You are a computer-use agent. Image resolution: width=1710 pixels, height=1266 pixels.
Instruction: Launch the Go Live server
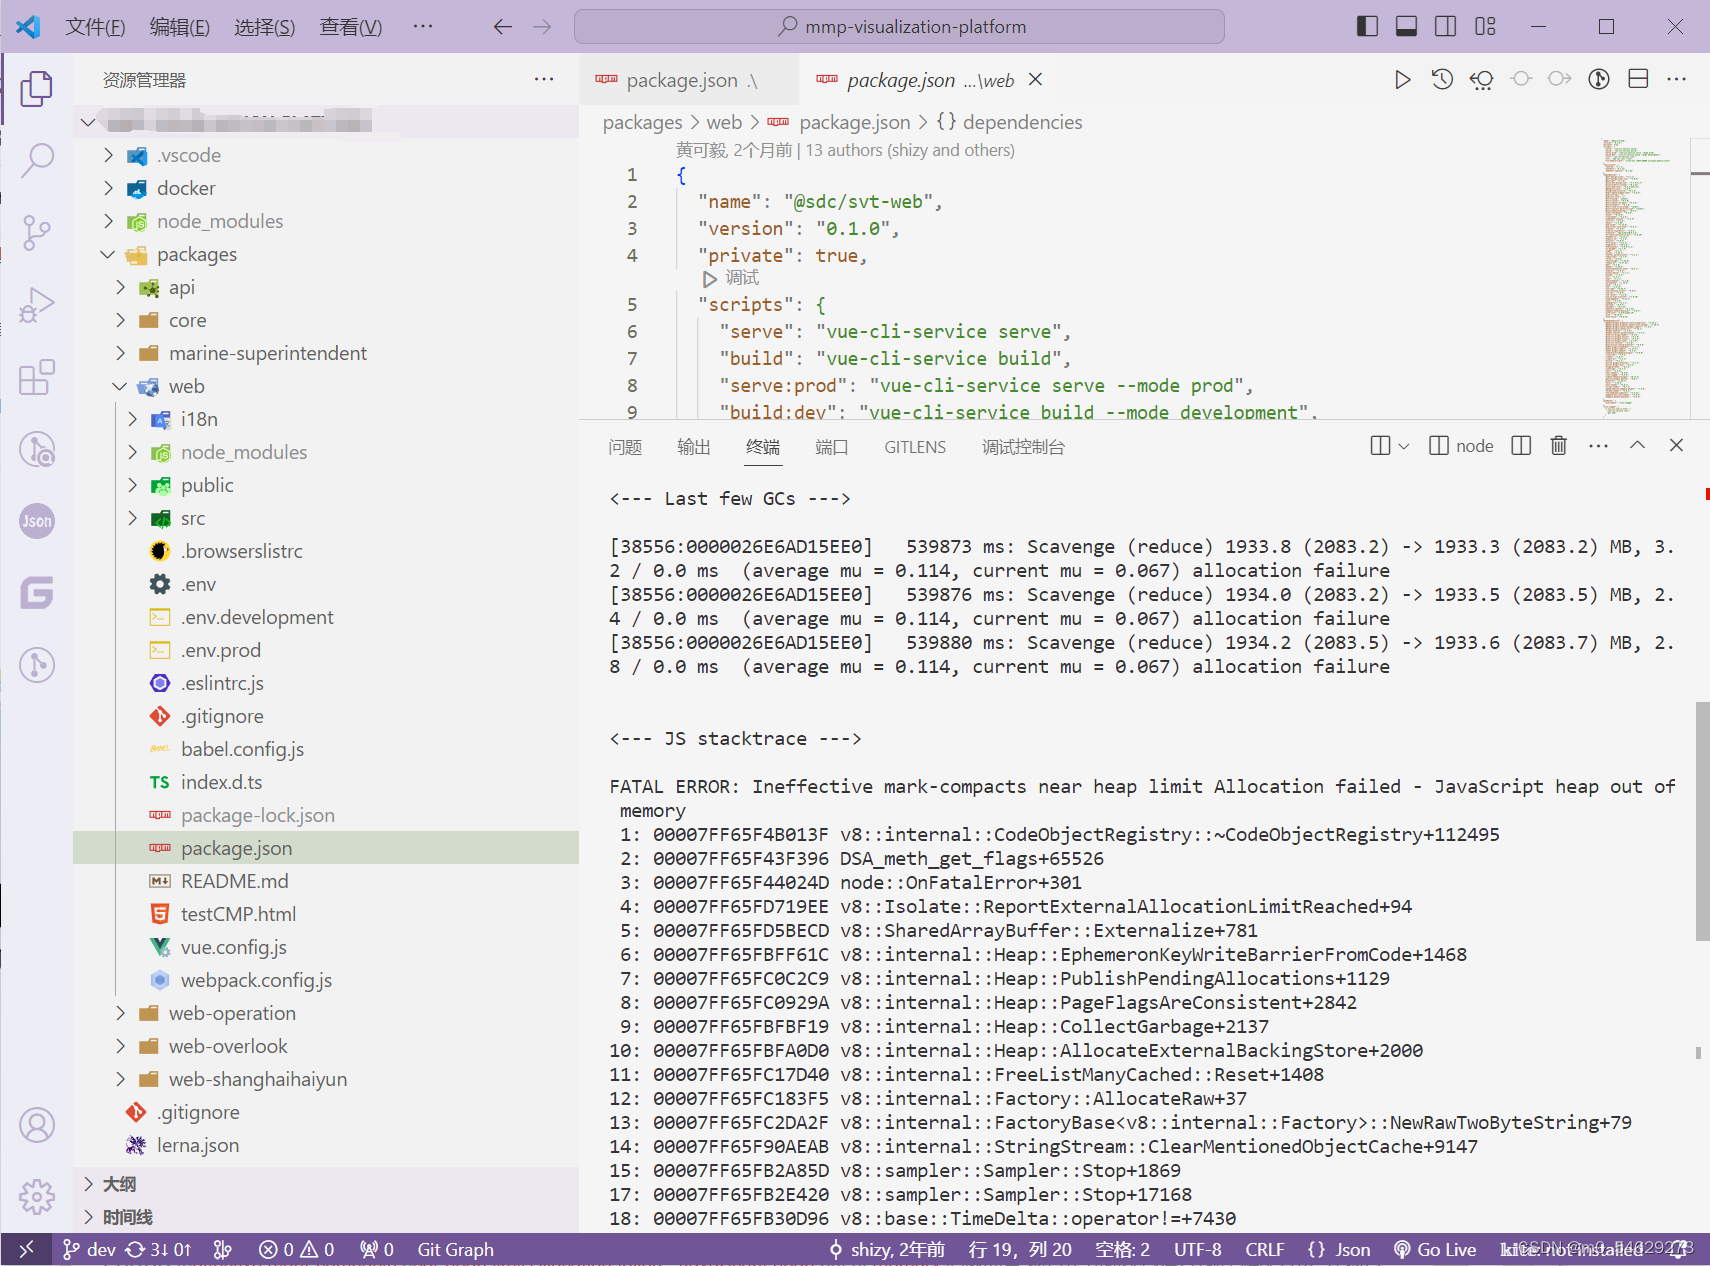[x=1435, y=1249]
